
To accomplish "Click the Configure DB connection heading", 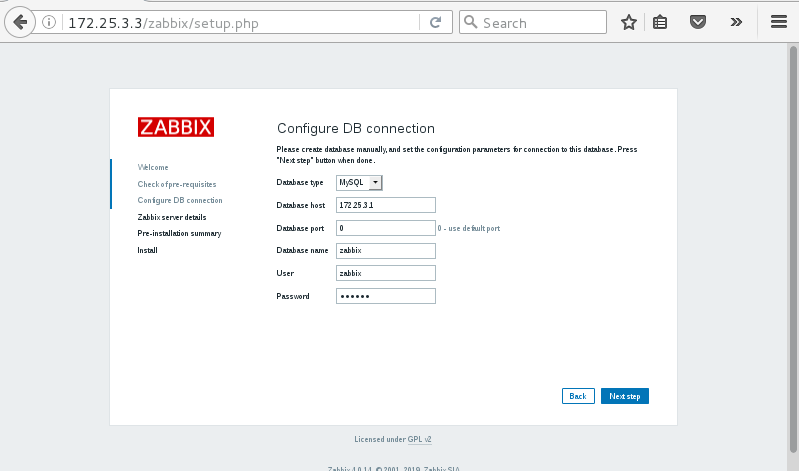I will [x=356, y=128].
